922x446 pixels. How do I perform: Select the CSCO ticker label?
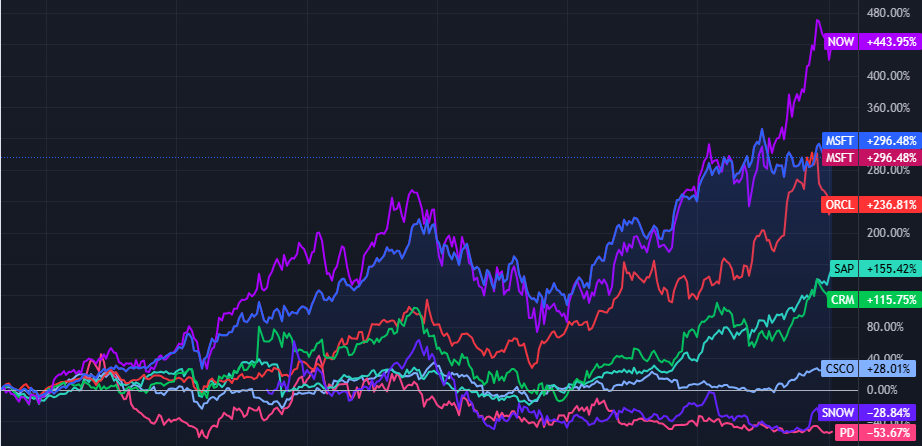pyautogui.click(x=839, y=368)
